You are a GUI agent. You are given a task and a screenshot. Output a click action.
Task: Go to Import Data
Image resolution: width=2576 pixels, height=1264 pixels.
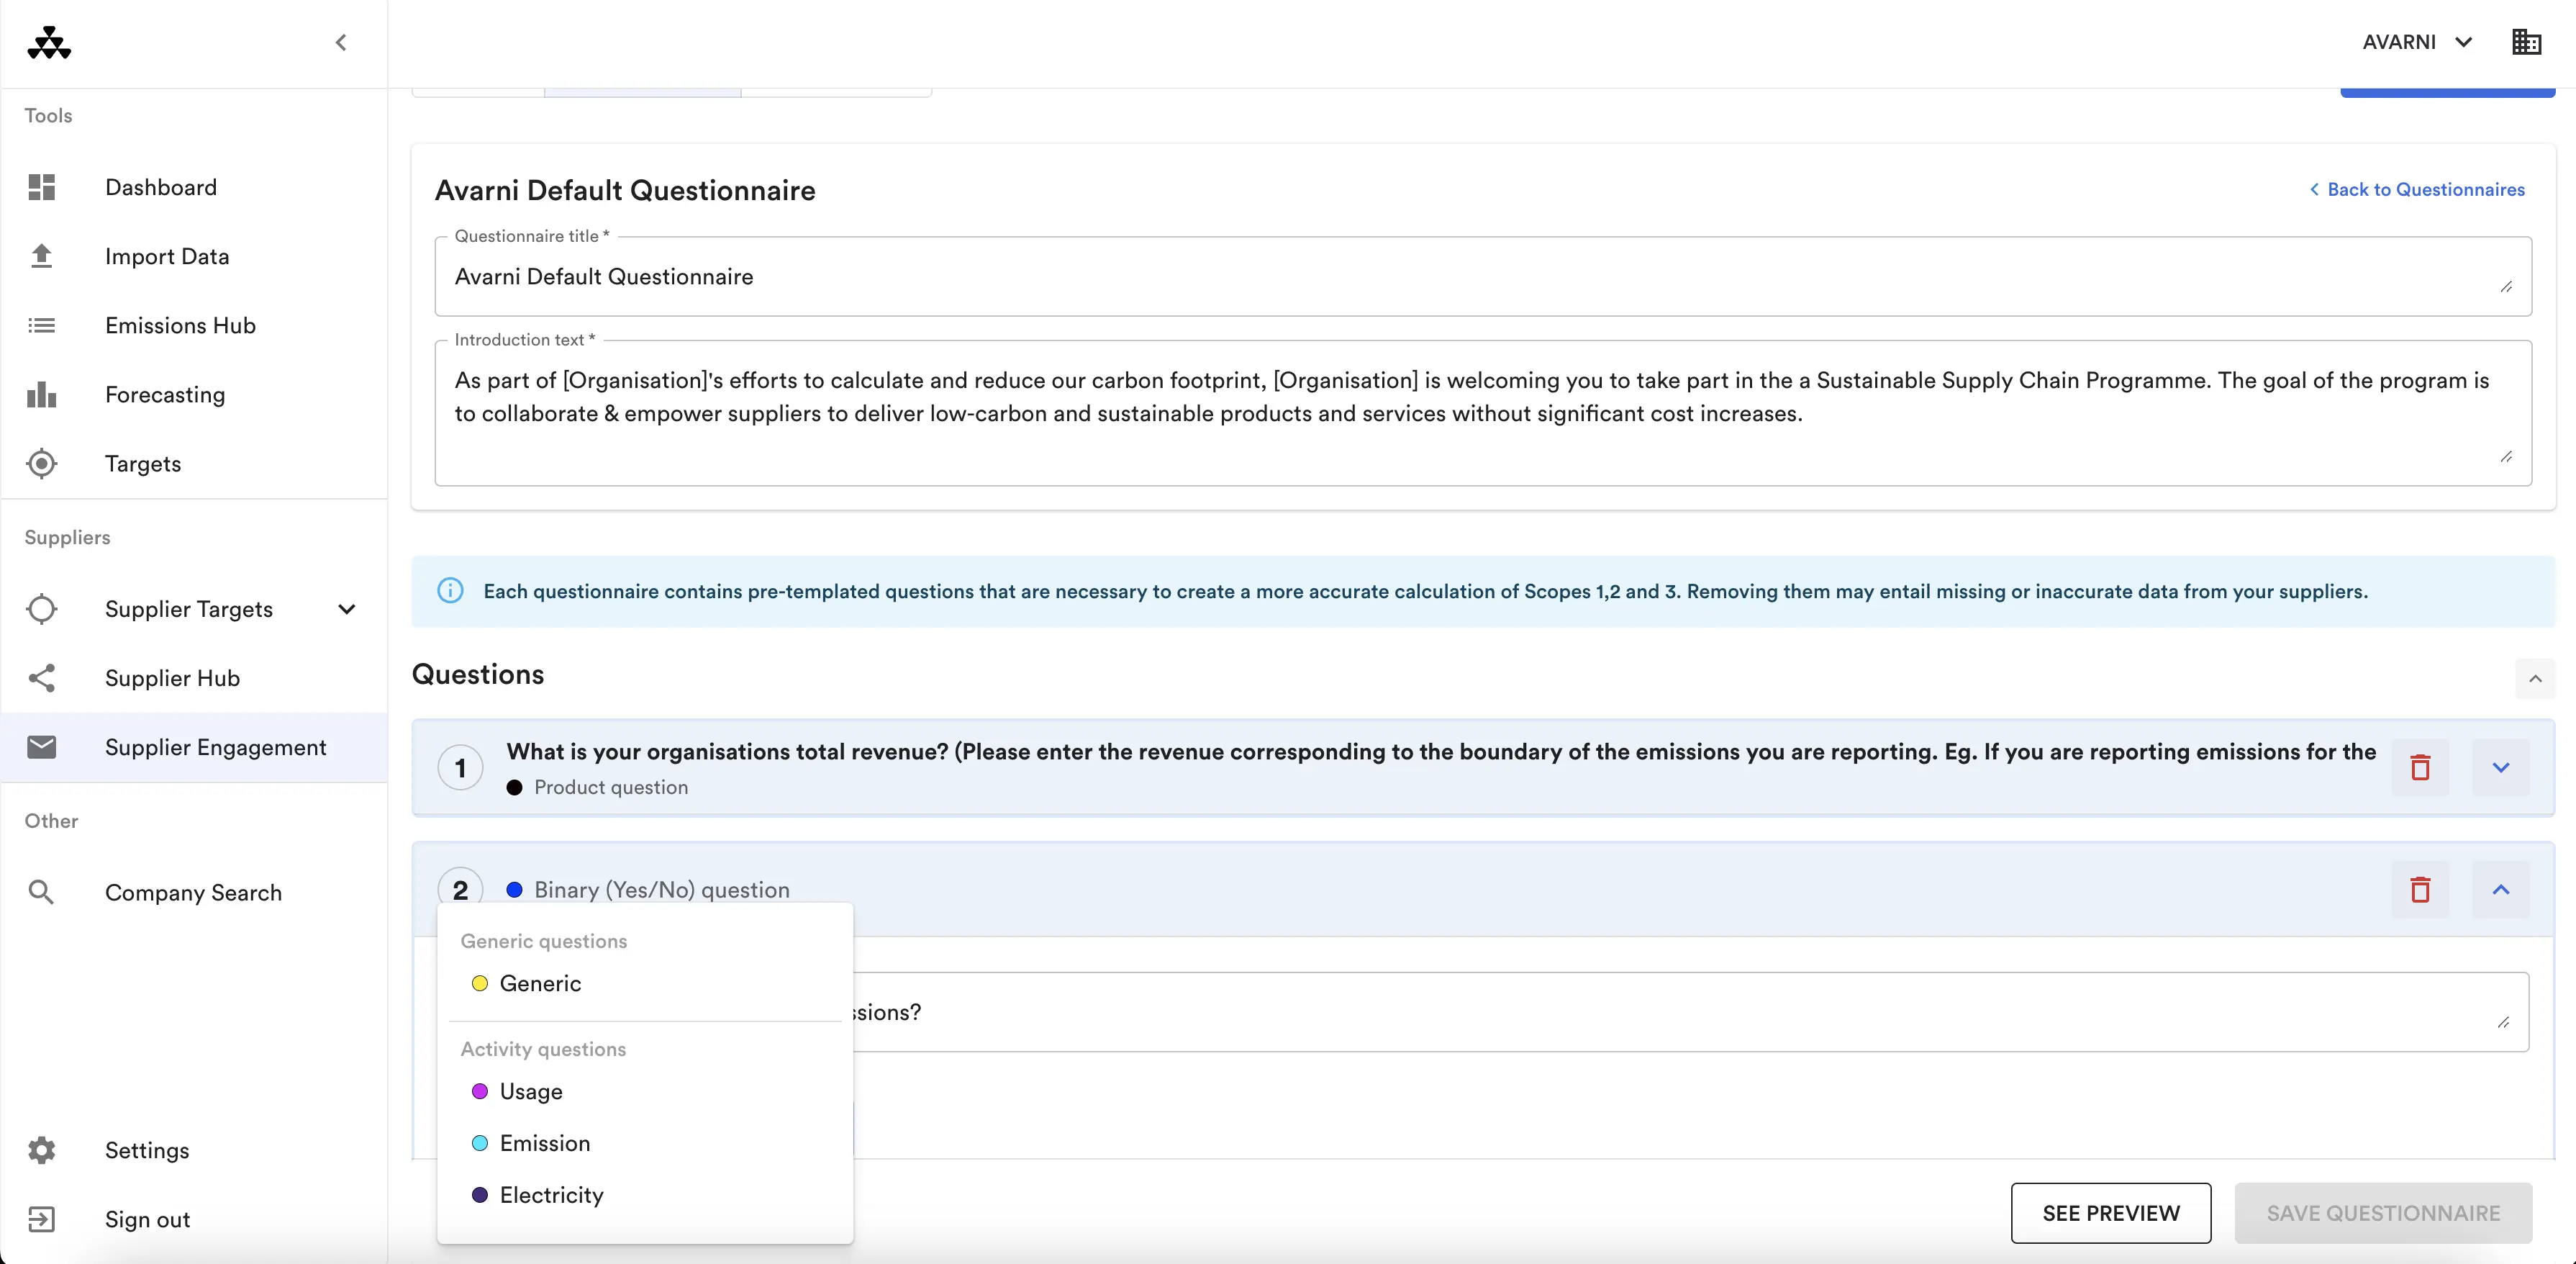point(194,256)
